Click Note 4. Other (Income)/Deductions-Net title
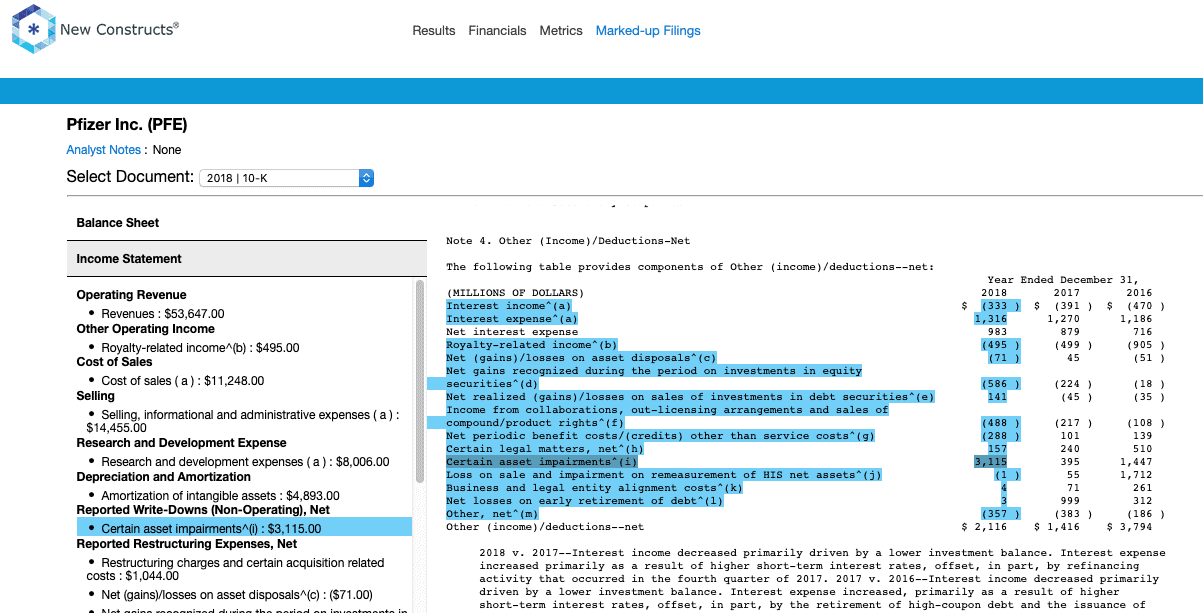This screenshot has height=613, width=1203. pos(568,241)
